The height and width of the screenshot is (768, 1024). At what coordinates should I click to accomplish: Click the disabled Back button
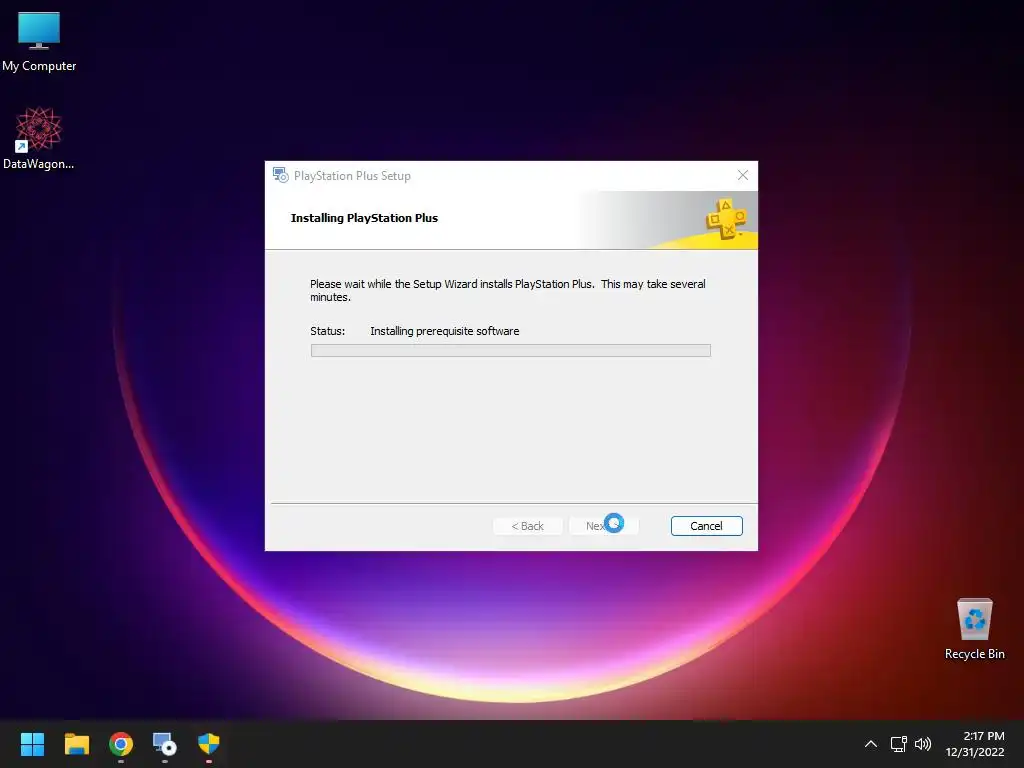coord(528,526)
